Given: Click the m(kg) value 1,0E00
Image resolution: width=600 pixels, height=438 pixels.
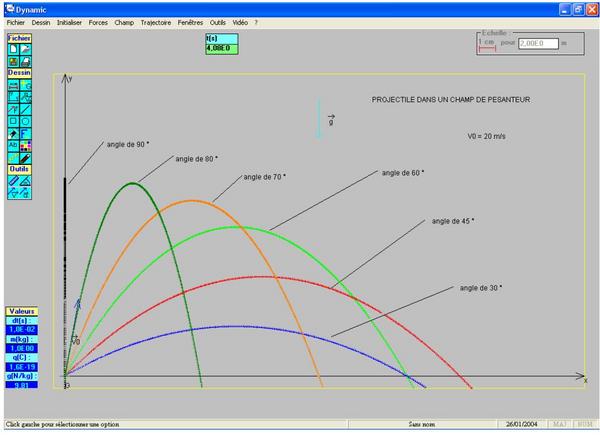Looking at the screenshot, I should click(x=22, y=348).
